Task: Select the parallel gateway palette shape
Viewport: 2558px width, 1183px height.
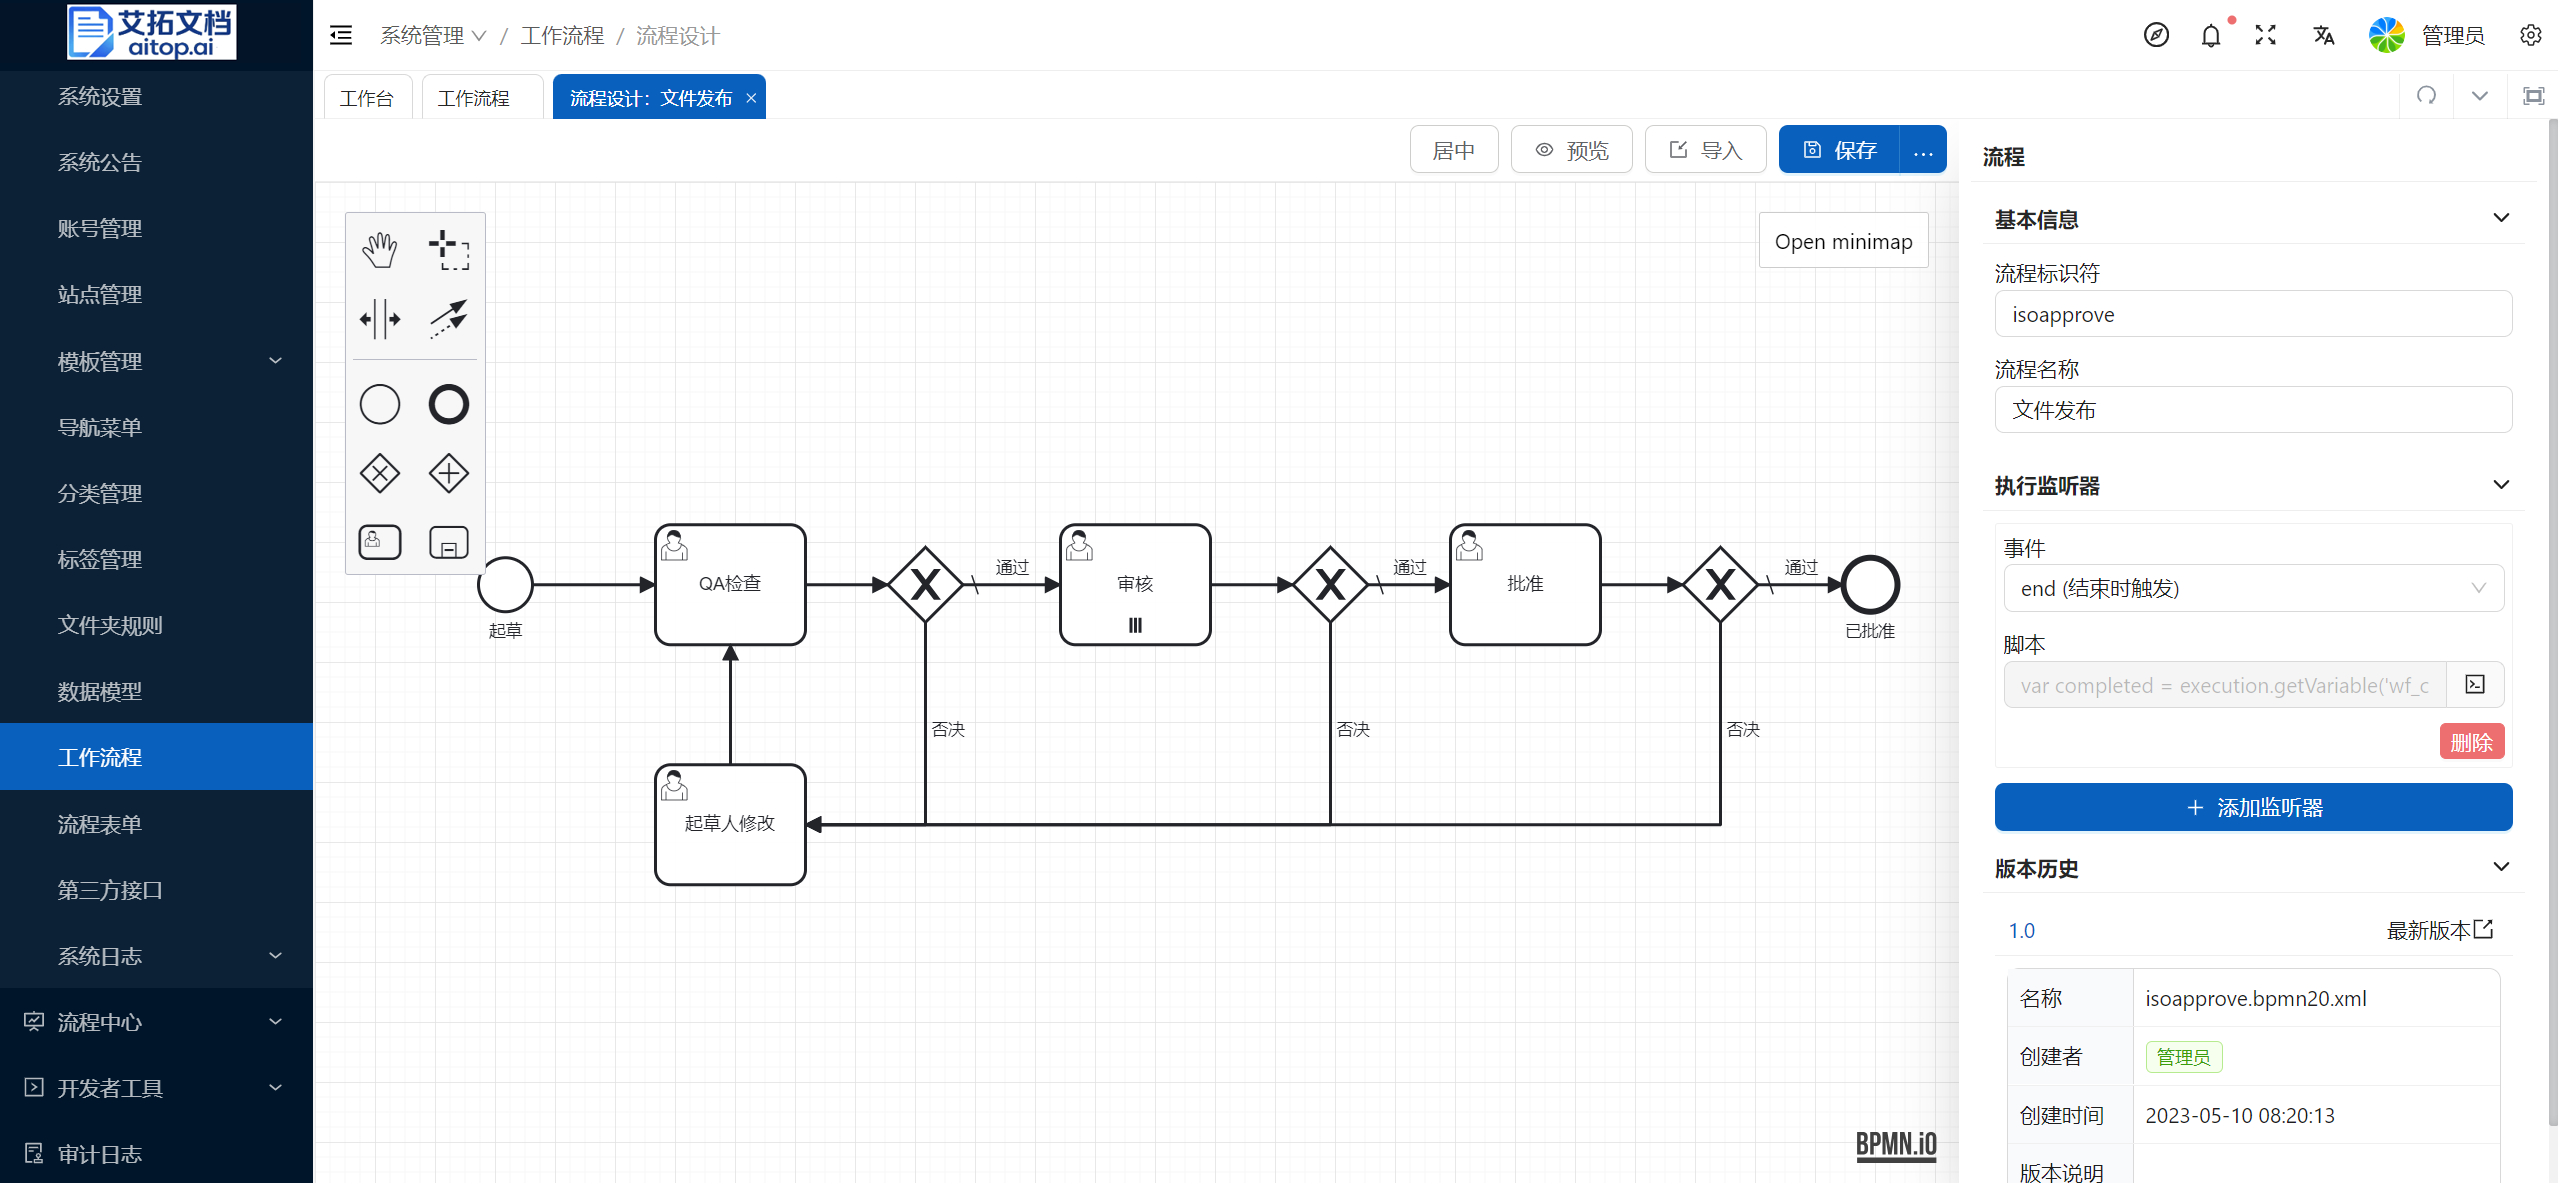Action: (x=449, y=473)
